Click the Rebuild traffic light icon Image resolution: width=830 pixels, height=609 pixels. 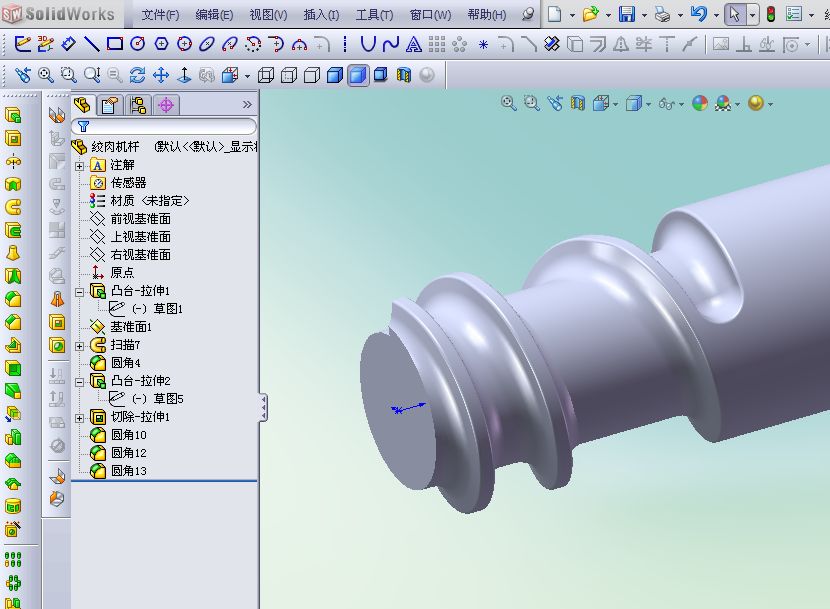point(771,14)
